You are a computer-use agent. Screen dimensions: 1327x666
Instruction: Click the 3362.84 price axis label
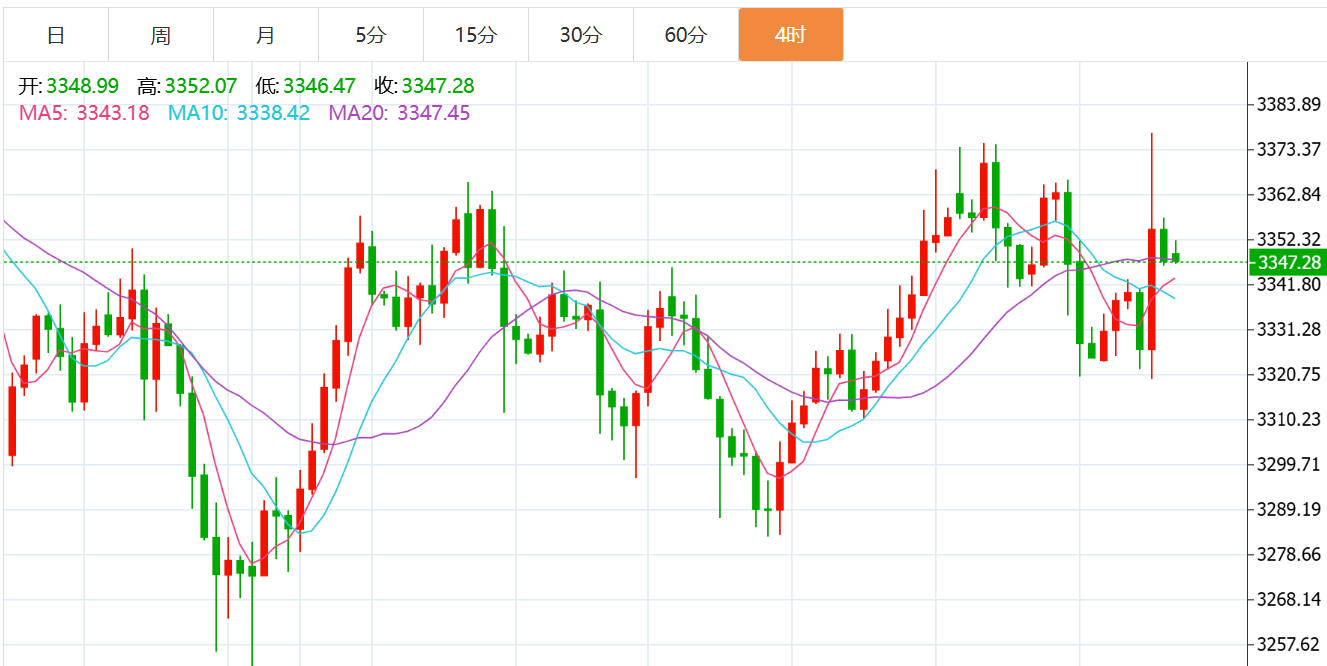pos(1289,194)
